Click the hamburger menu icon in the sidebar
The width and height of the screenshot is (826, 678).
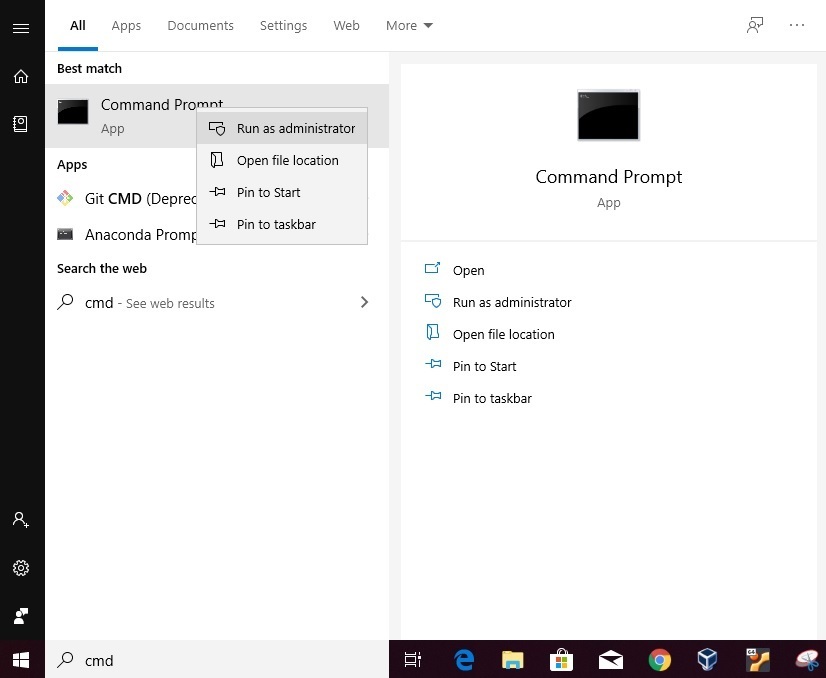pyautogui.click(x=20, y=28)
